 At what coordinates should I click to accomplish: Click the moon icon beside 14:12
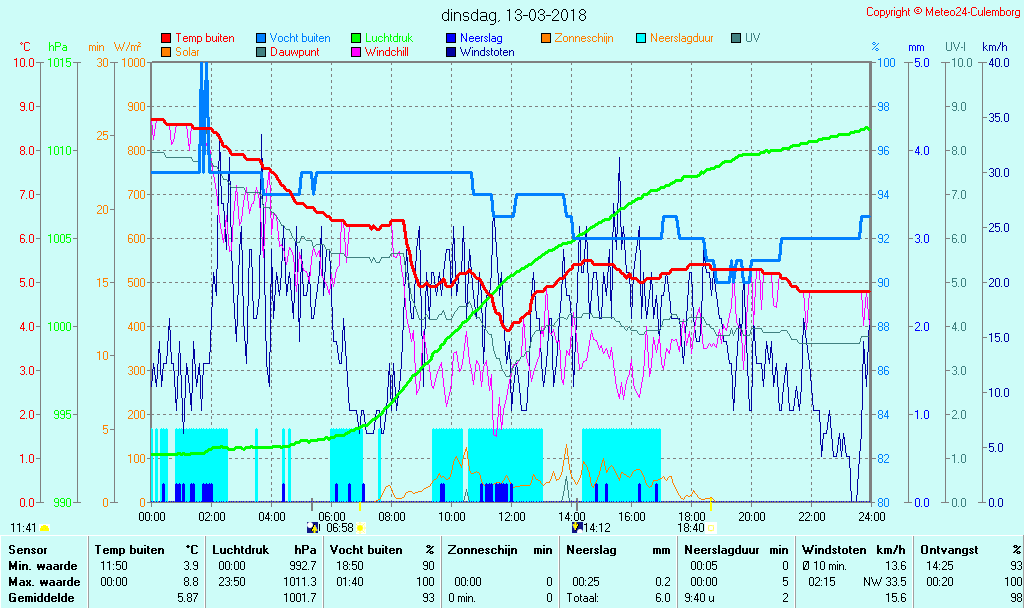(x=577, y=528)
